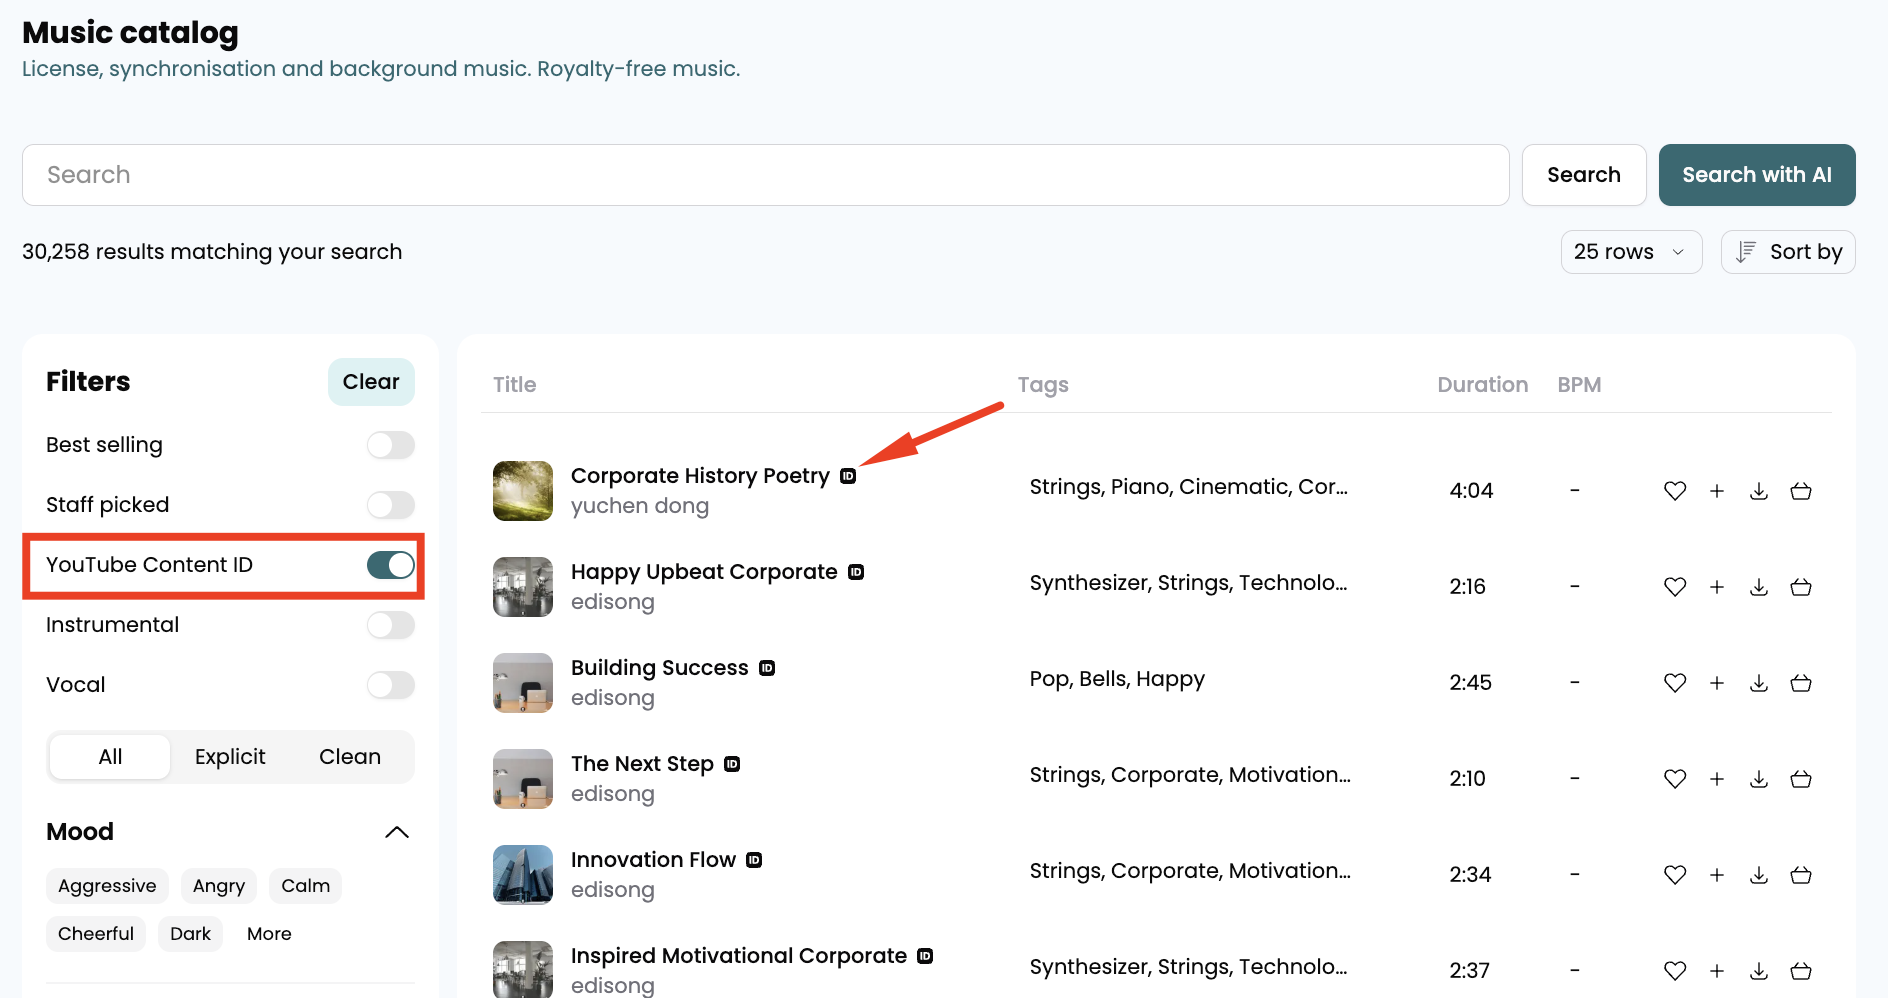Enable the Best selling filter
Image resolution: width=1888 pixels, height=998 pixels.
pyautogui.click(x=390, y=445)
